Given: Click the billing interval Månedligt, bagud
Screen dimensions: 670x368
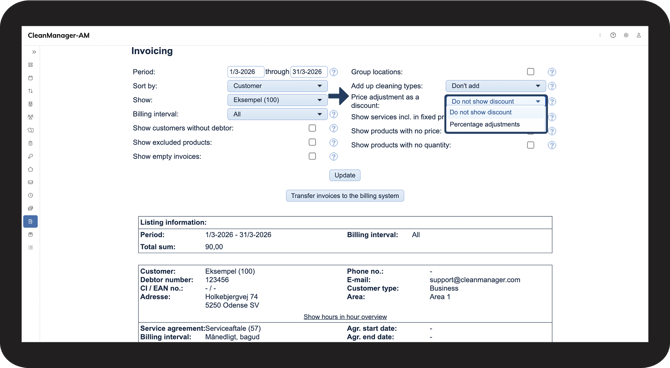Looking at the screenshot, I should pyautogui.click(x=232, y=337).
